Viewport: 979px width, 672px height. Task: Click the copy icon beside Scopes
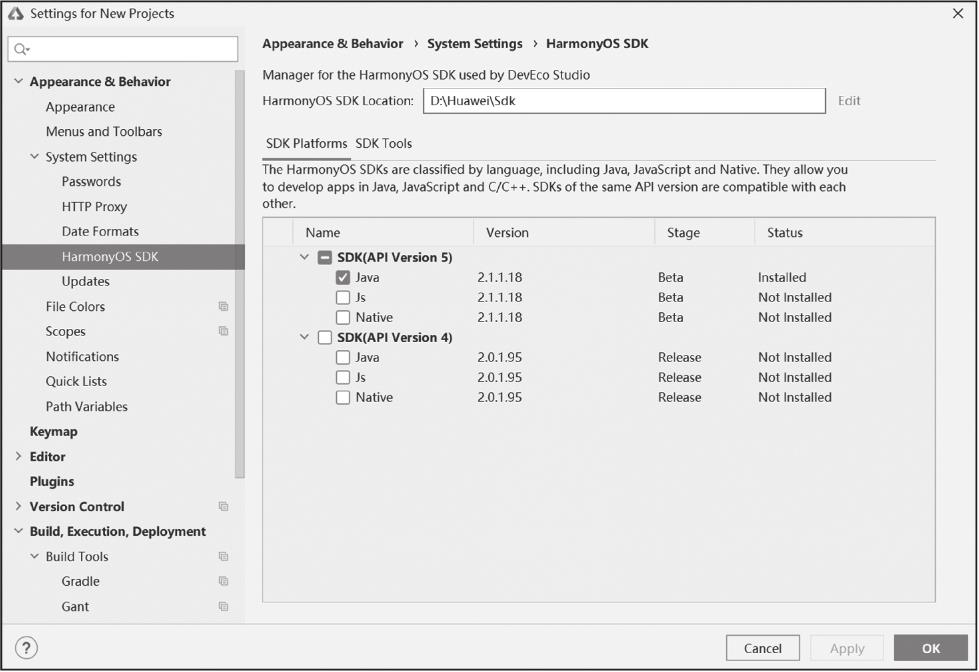223,332
